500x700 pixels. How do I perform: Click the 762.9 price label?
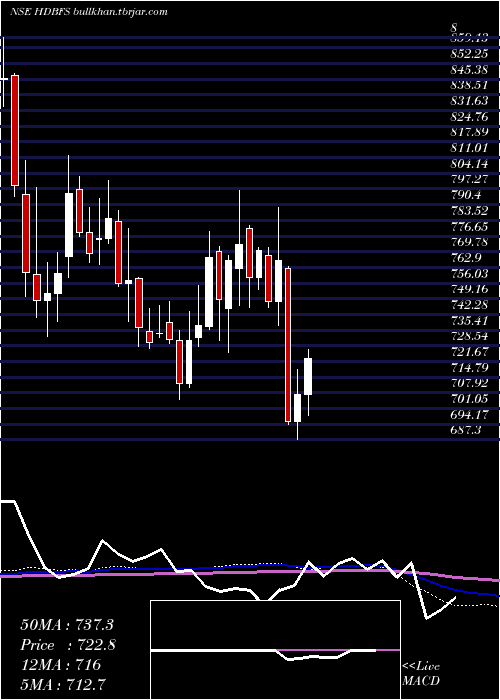point(466,258)
